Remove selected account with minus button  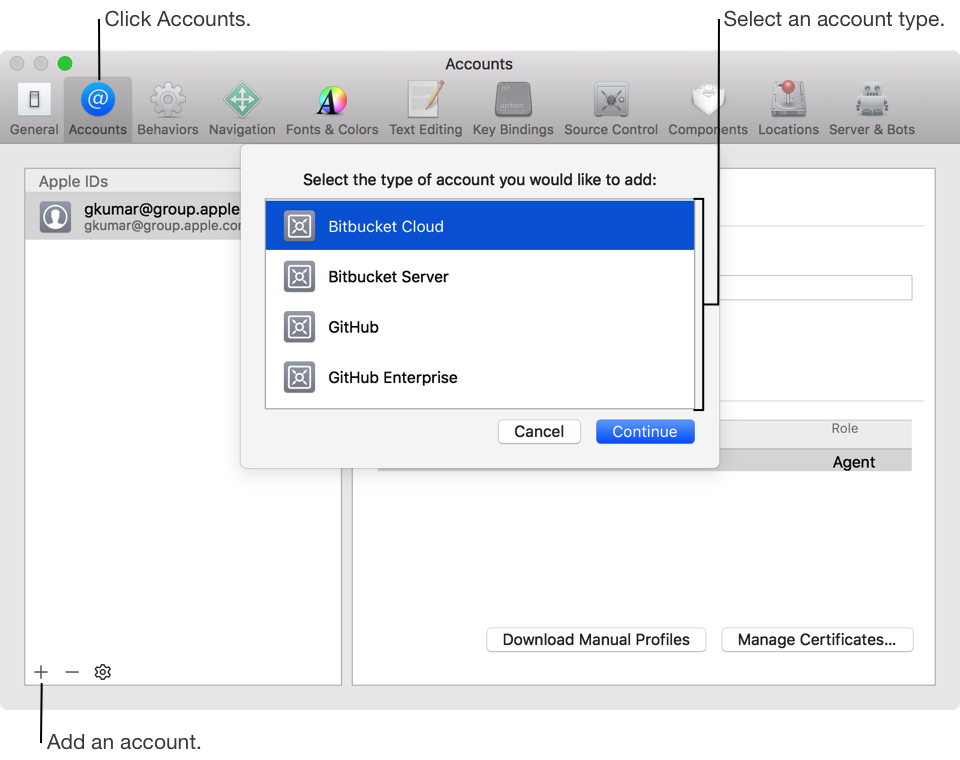point(72,672)
